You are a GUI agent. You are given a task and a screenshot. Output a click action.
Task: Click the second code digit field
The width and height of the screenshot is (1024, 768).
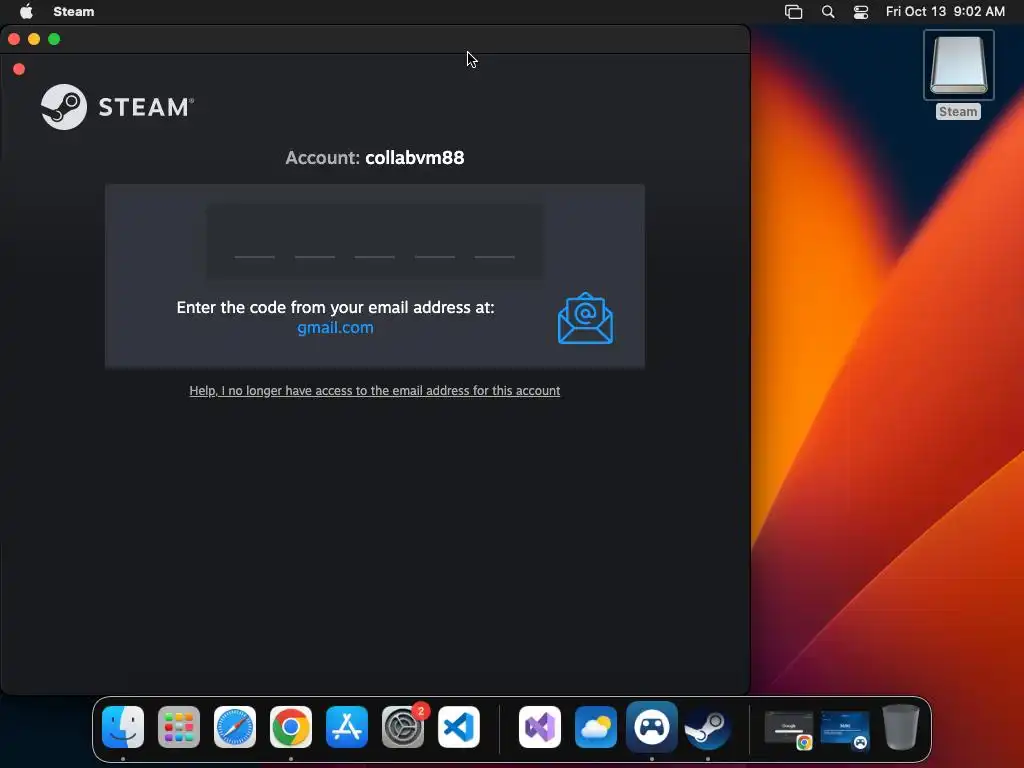point(315,242)
